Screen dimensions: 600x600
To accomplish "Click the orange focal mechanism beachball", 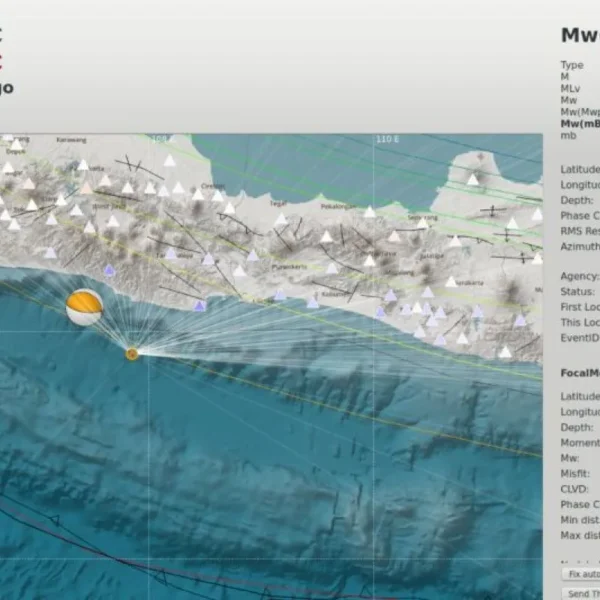I will [84, 307].
